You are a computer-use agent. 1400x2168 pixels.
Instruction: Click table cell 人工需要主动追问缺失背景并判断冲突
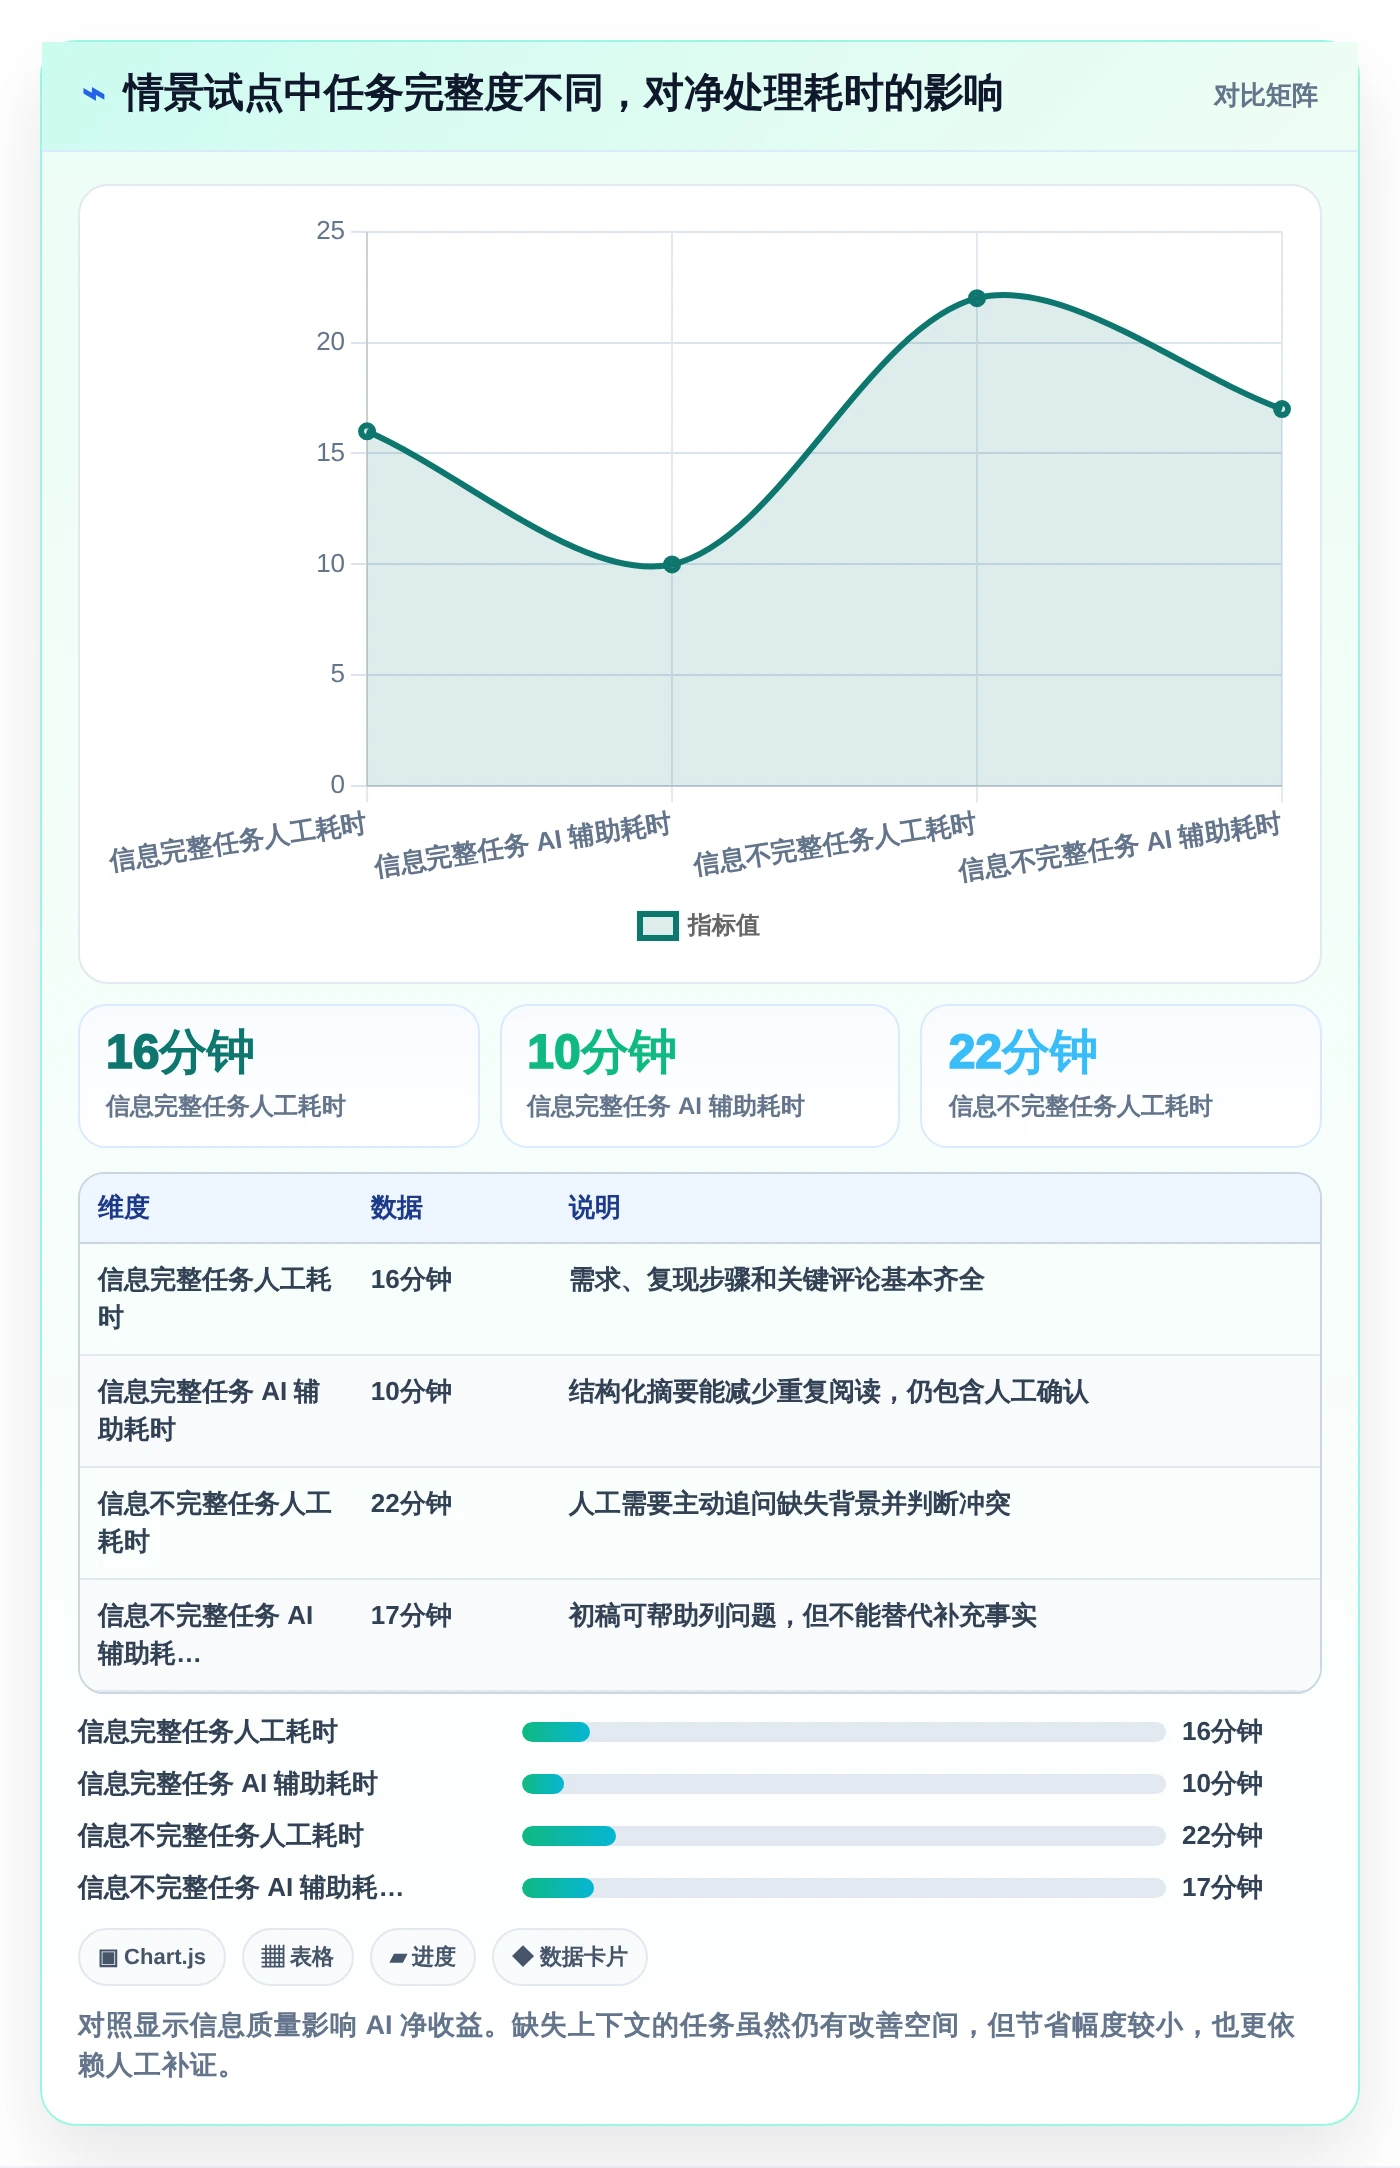[x=789, y=1504]
